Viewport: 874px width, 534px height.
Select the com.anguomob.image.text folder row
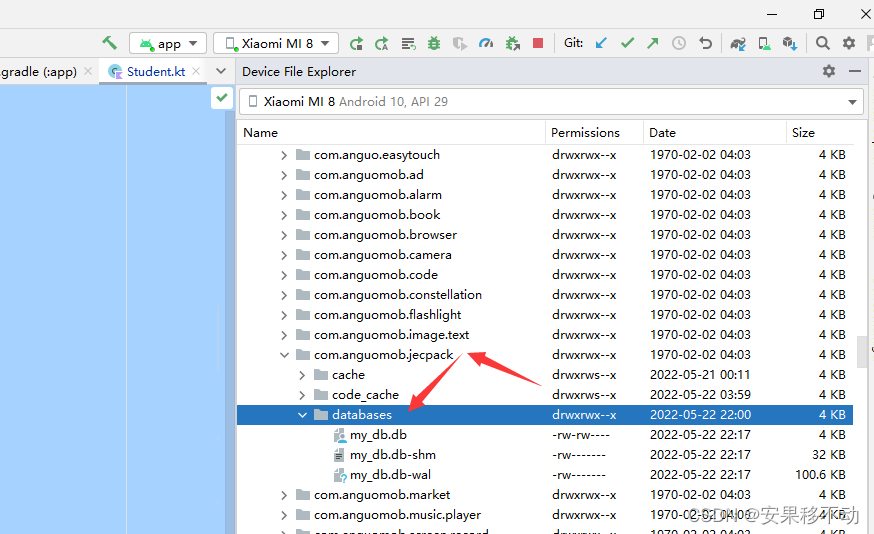pyautogui.click(x=545, y=335)
